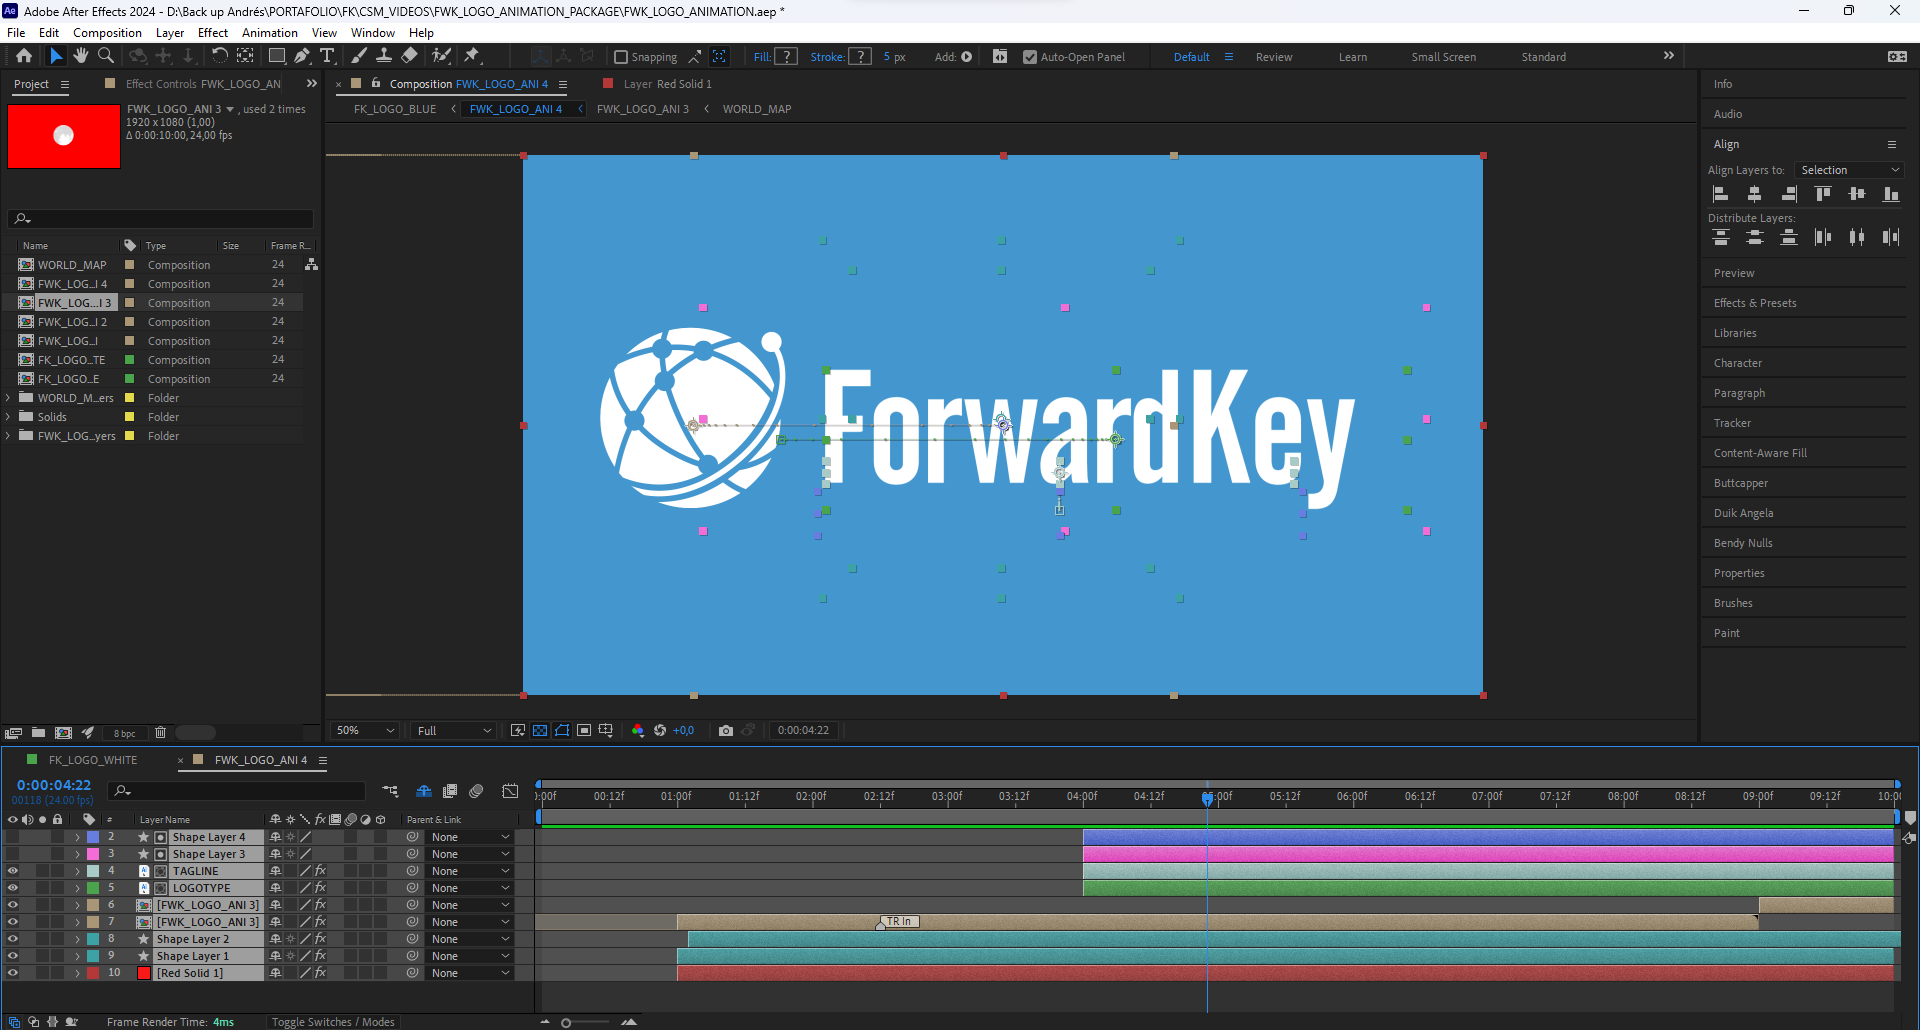The image size is (1920, 1030).
Task: Hide the Red Solid 1 layer
Action: coord(12,973)
